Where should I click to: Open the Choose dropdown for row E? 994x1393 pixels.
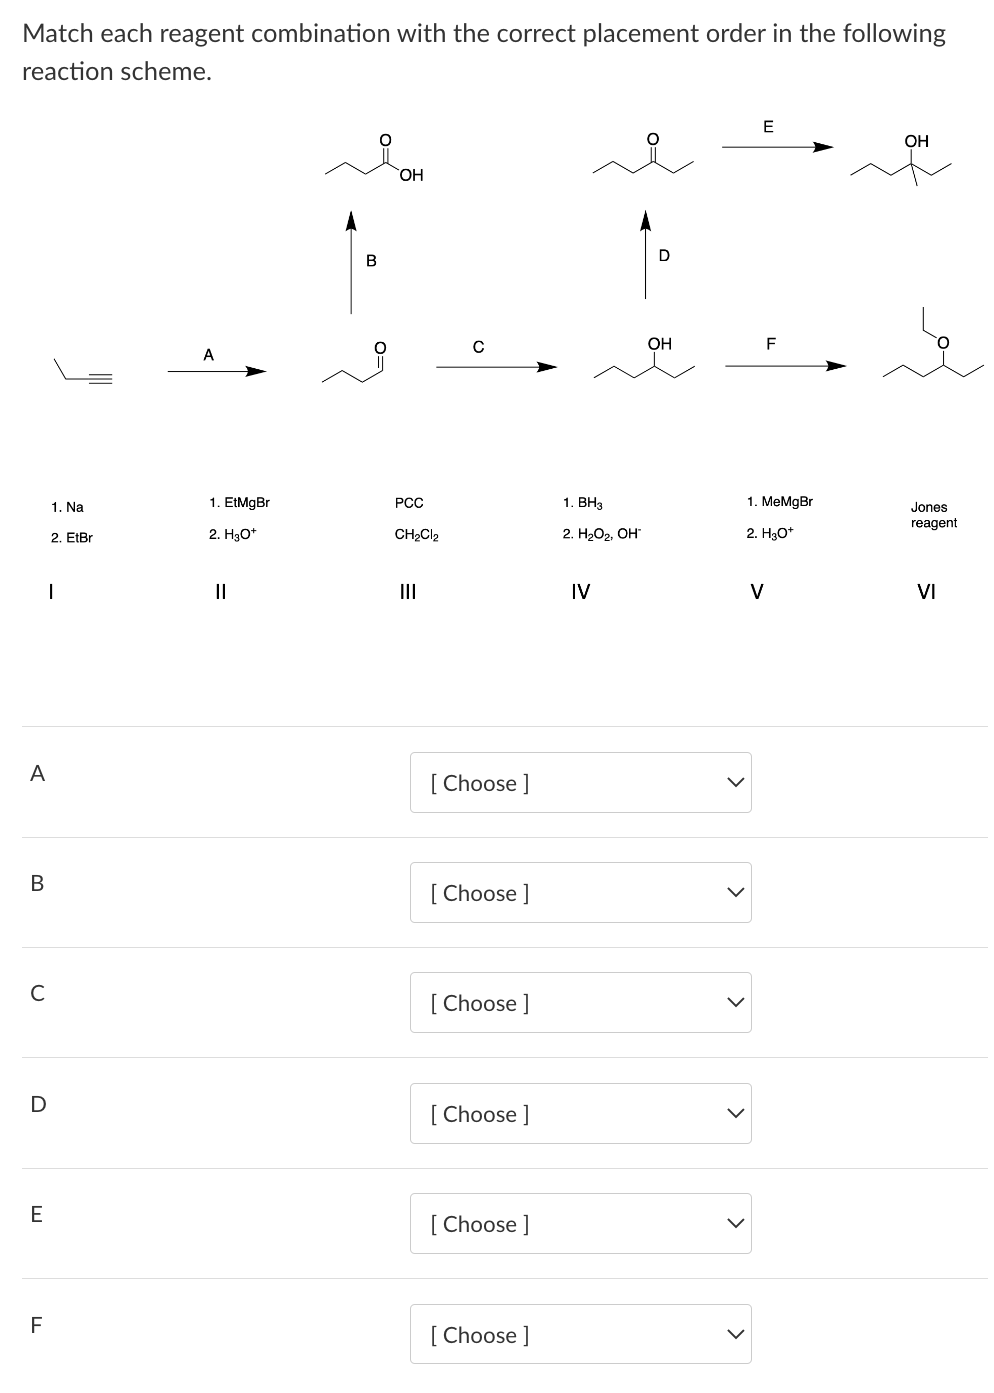point(580,1224)
